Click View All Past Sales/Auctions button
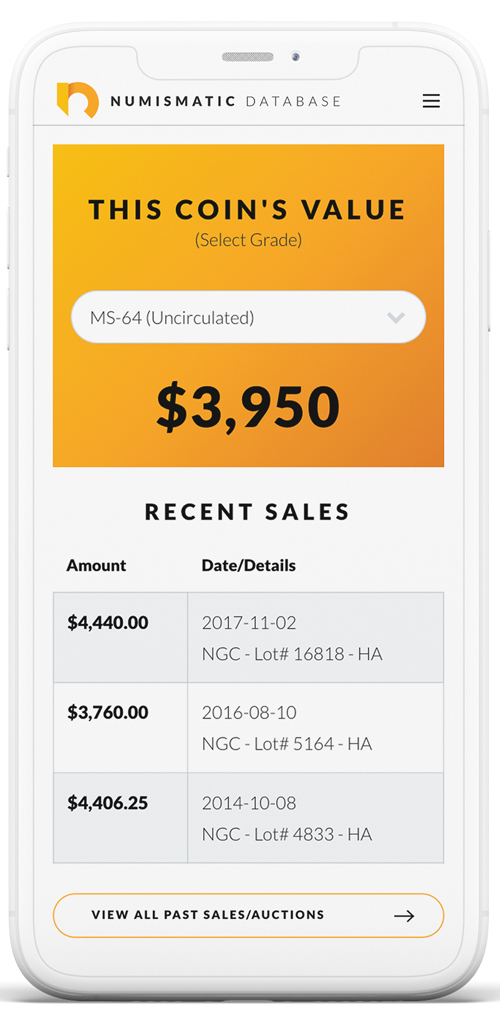This screenshot has width=500, height=1024. tap(248, 916)
